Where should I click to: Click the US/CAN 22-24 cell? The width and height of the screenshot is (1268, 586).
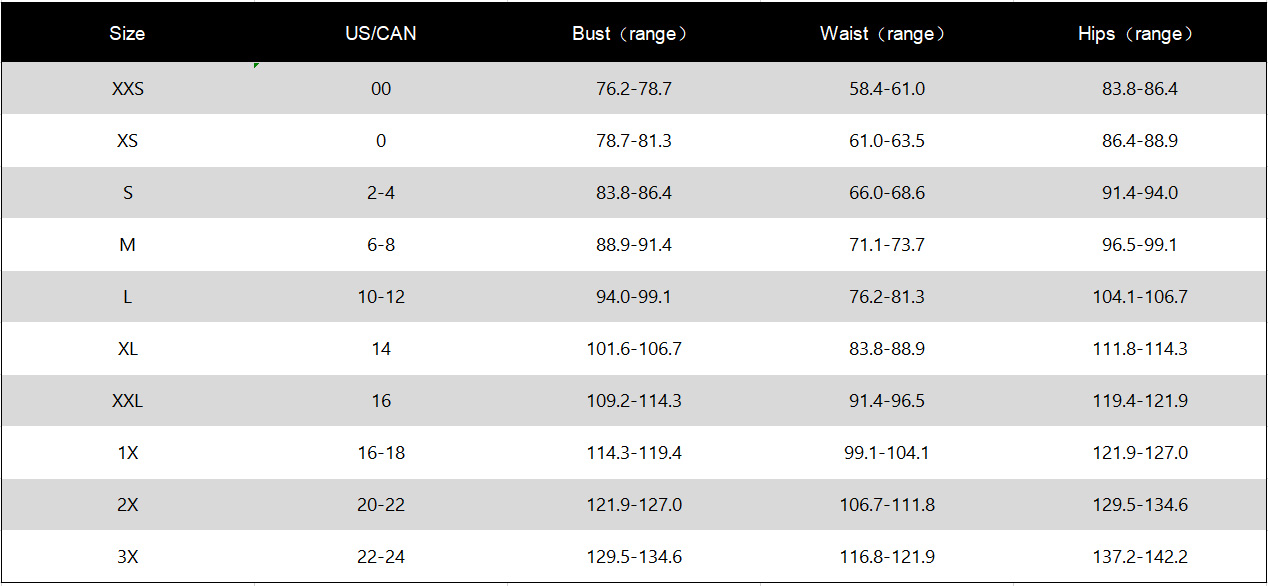pyautogui.click(x=381, y=557)
